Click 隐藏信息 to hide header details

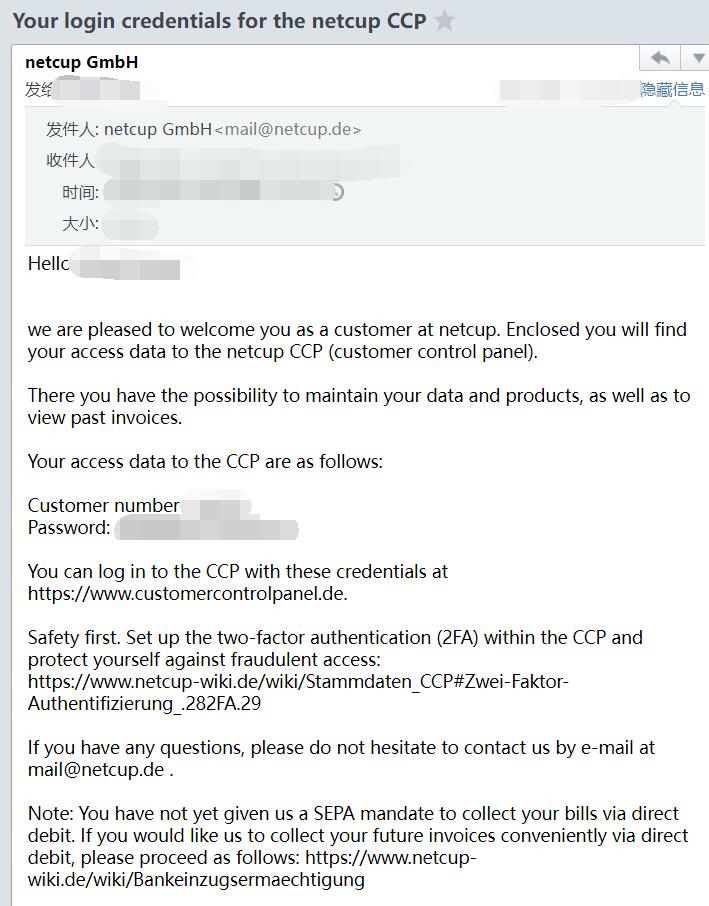click(672, 89)
